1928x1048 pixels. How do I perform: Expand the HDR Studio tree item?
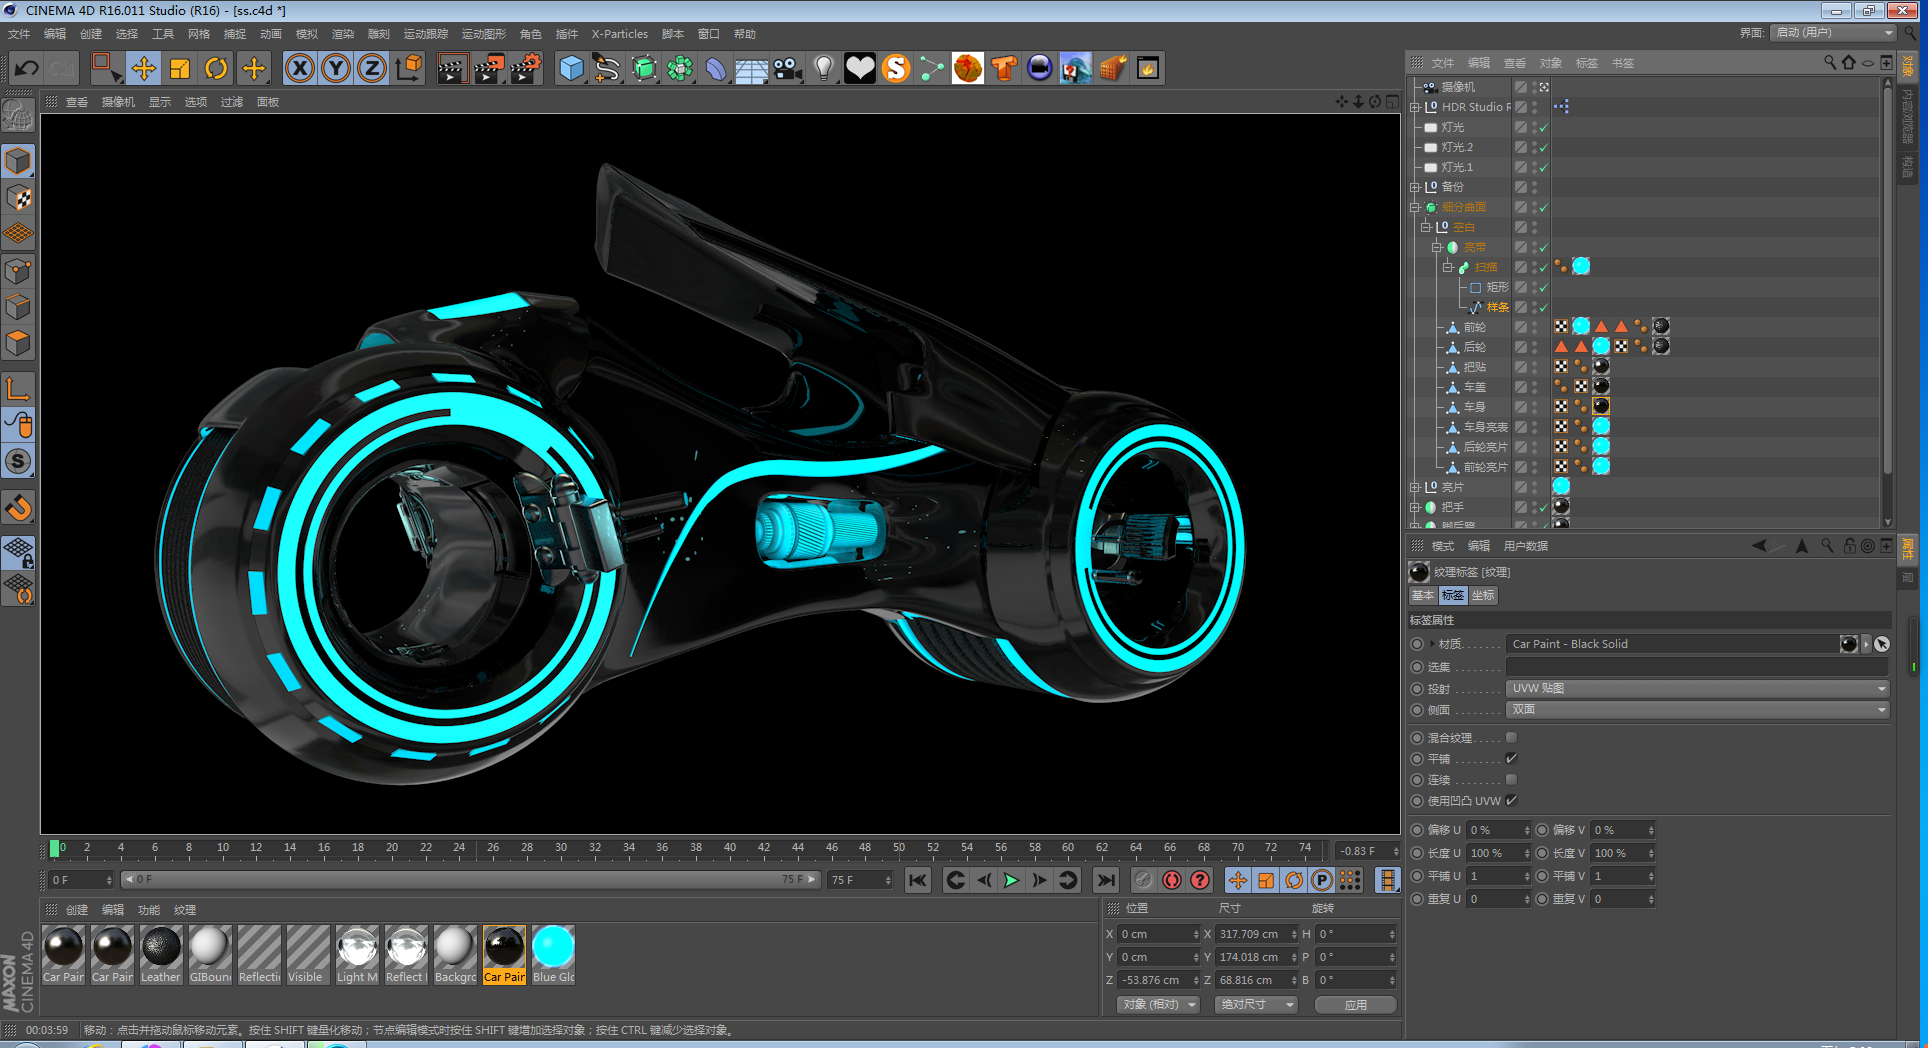tap(1415, 107)
